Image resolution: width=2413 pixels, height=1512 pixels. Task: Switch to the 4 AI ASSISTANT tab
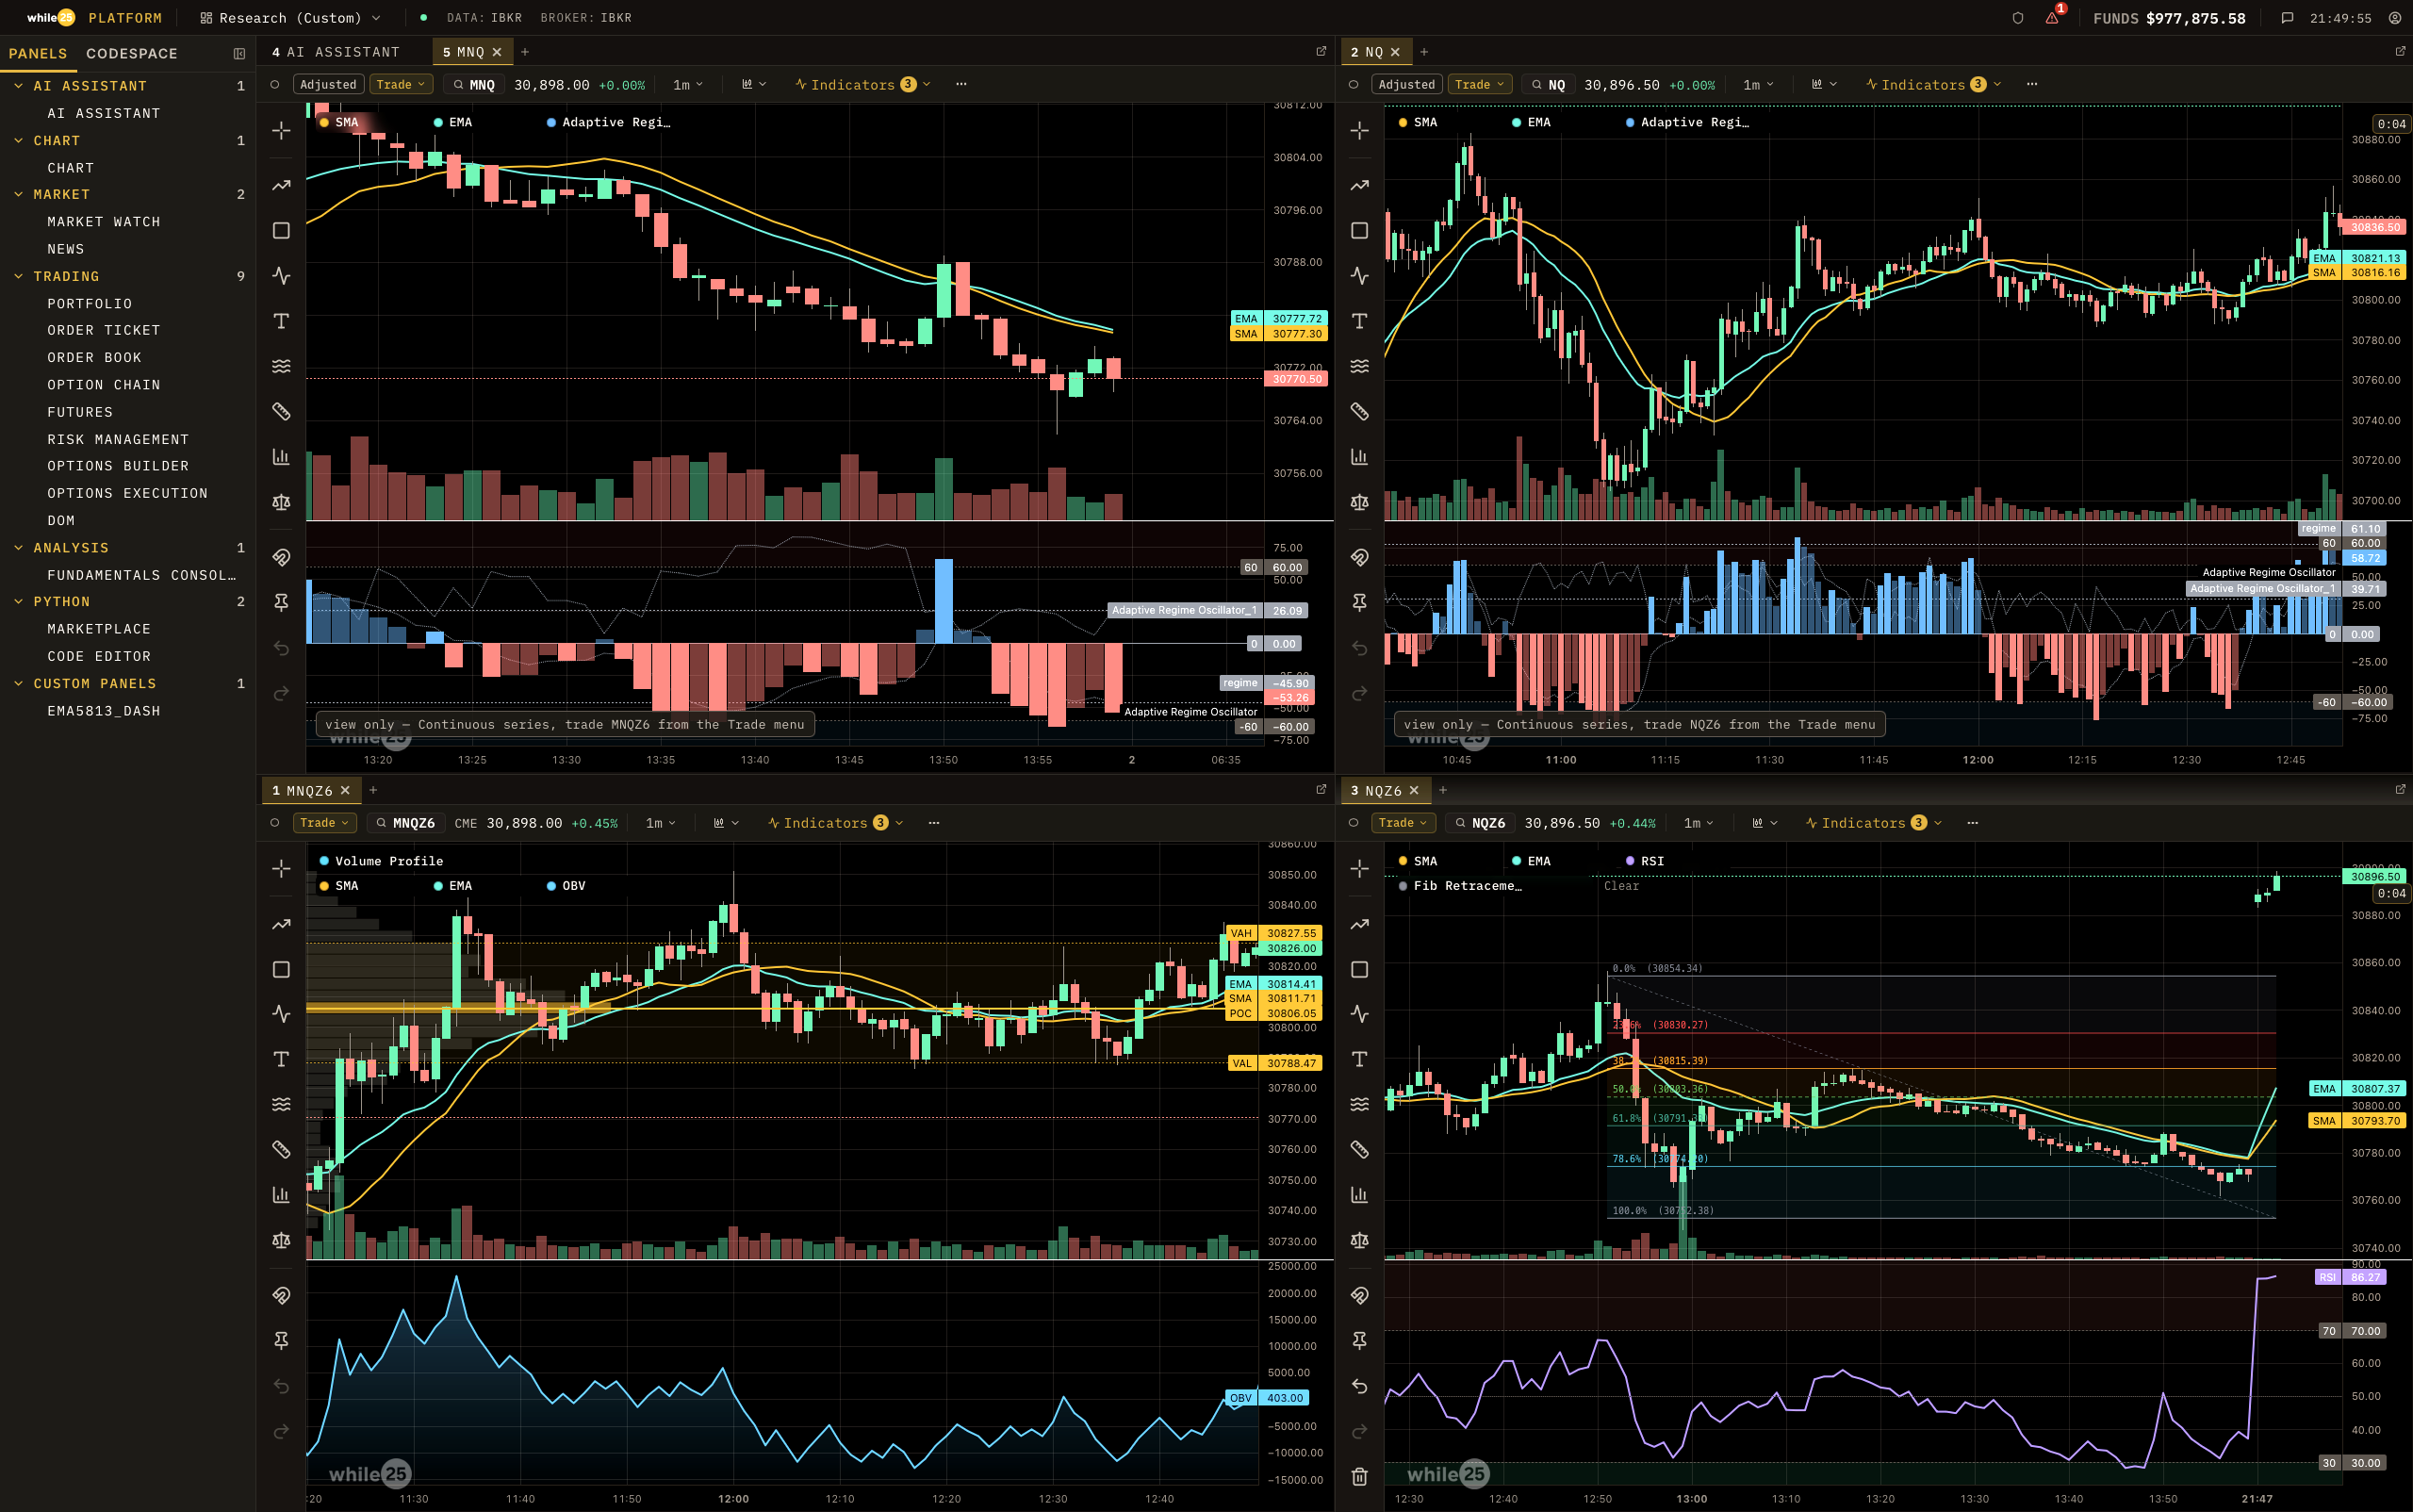click(x=335, y=52)
